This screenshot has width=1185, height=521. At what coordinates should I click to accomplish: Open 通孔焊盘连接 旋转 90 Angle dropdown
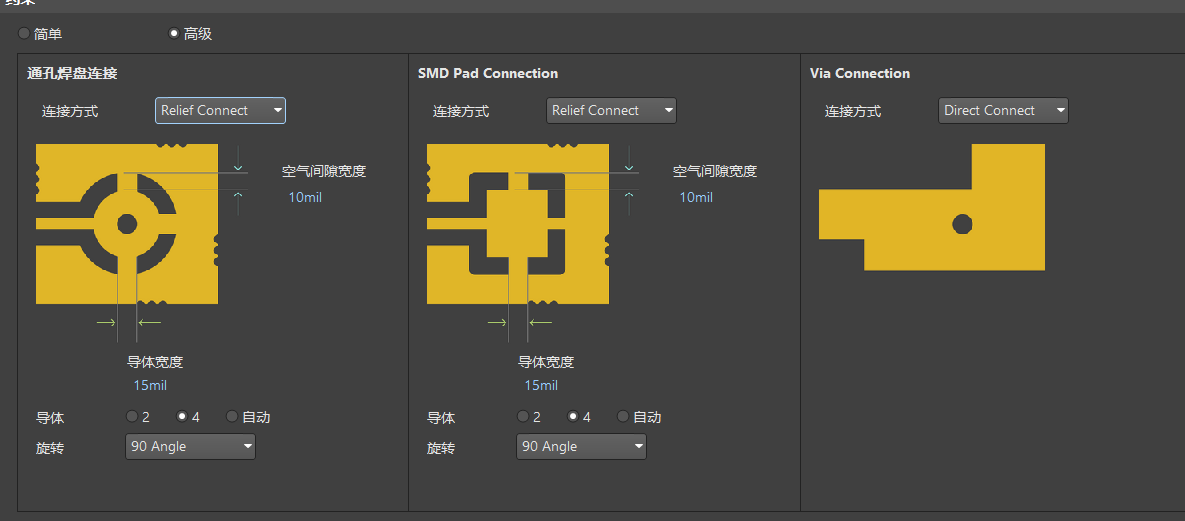pos(190,446)
